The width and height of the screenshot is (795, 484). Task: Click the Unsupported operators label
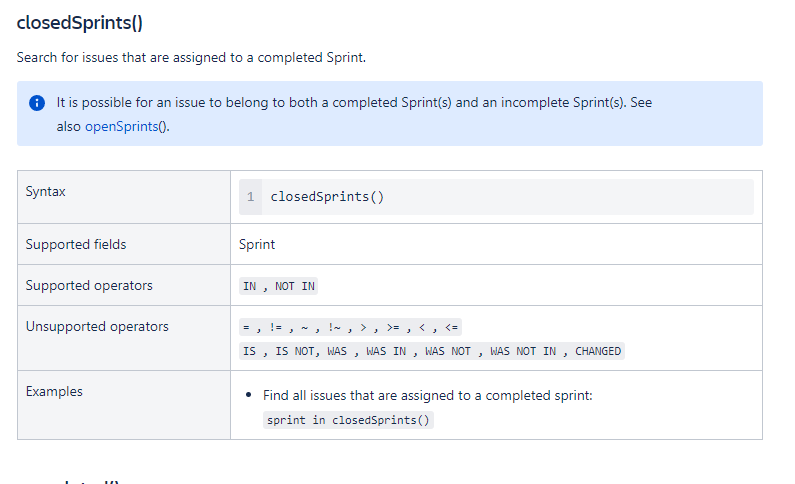pos(97,326)
